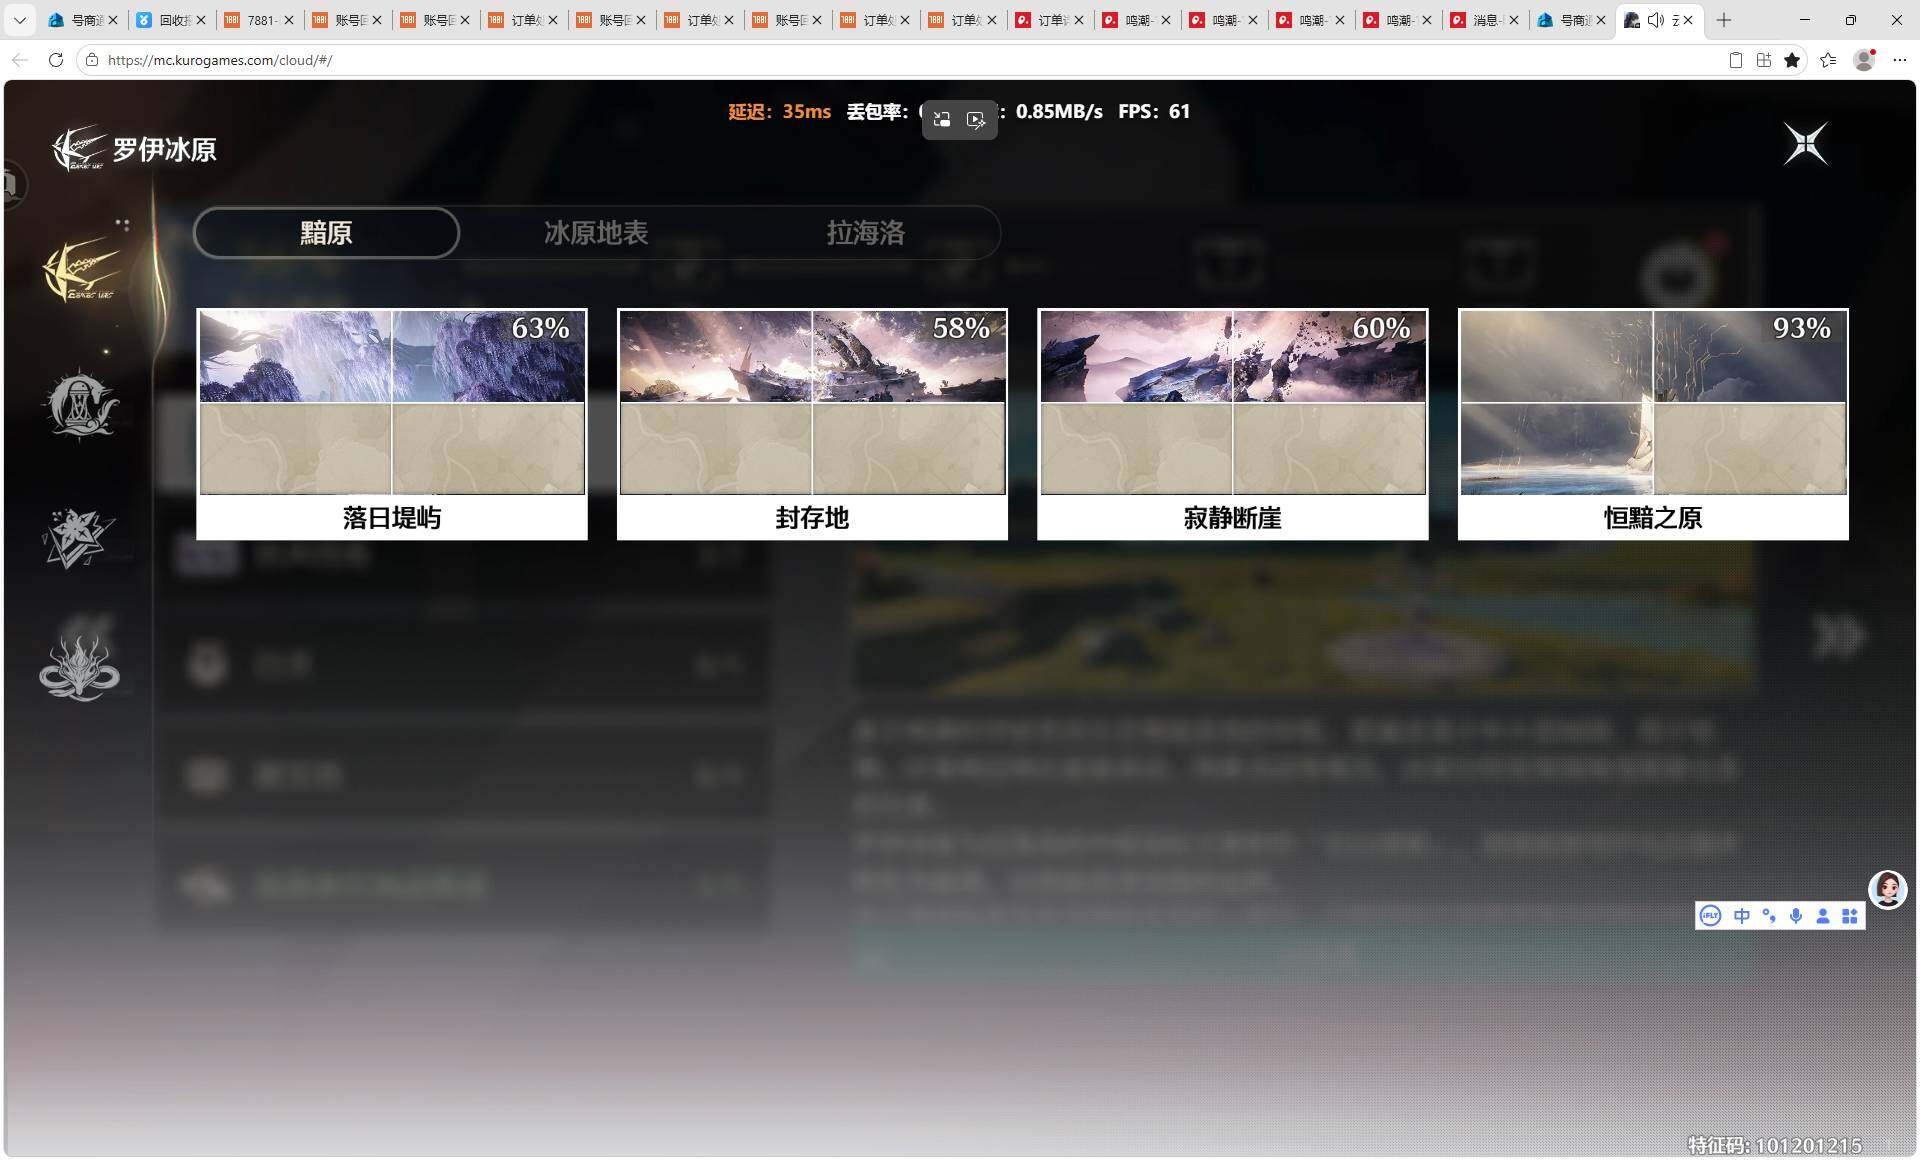Click the 0.85MB/s bandwidth readout

pyautogui.click(x=1059, y=112)
